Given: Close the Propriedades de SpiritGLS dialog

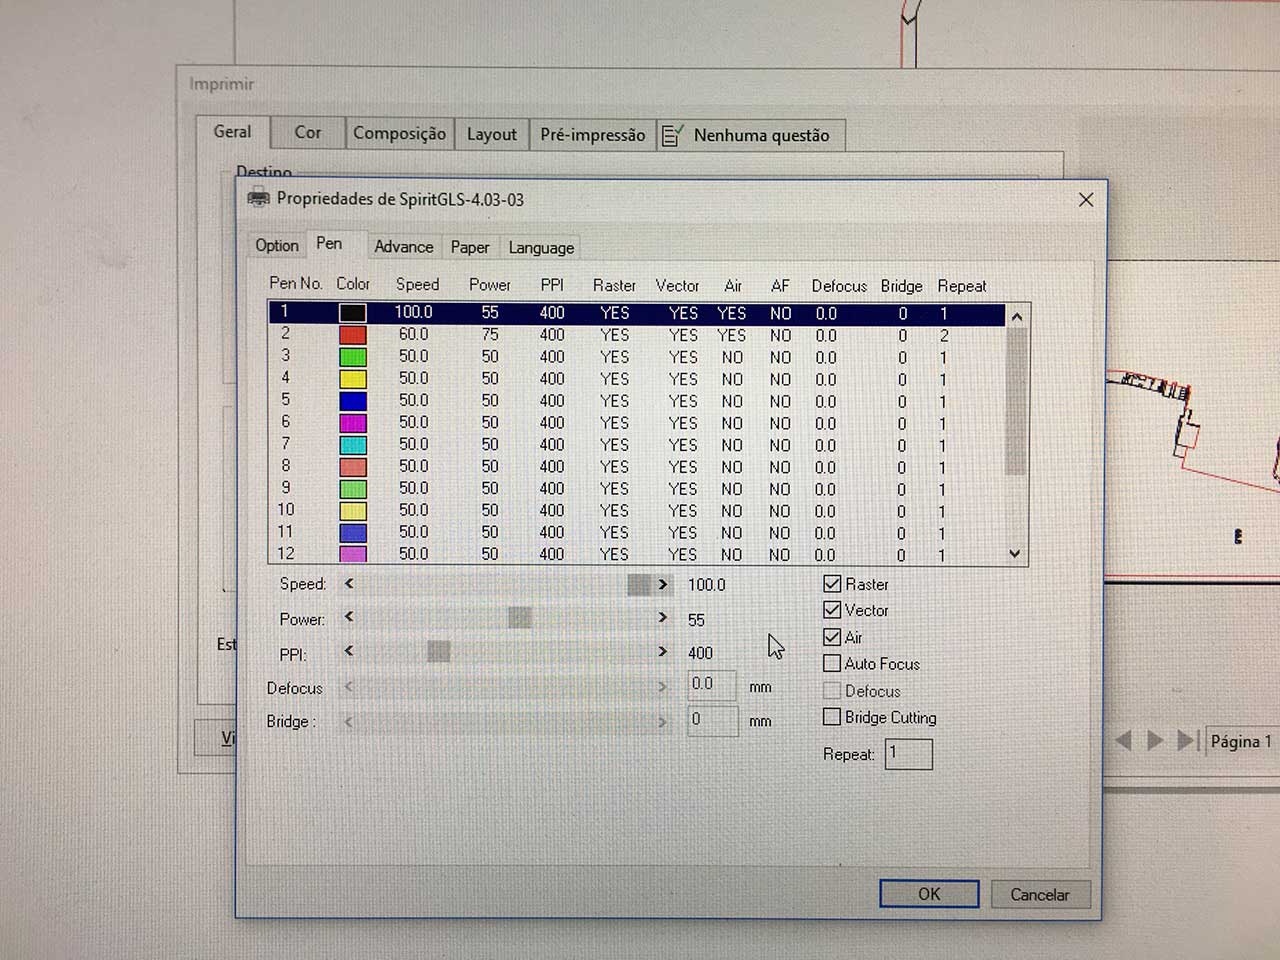Looking at the screenshot, I should [x=1086, y=200].
